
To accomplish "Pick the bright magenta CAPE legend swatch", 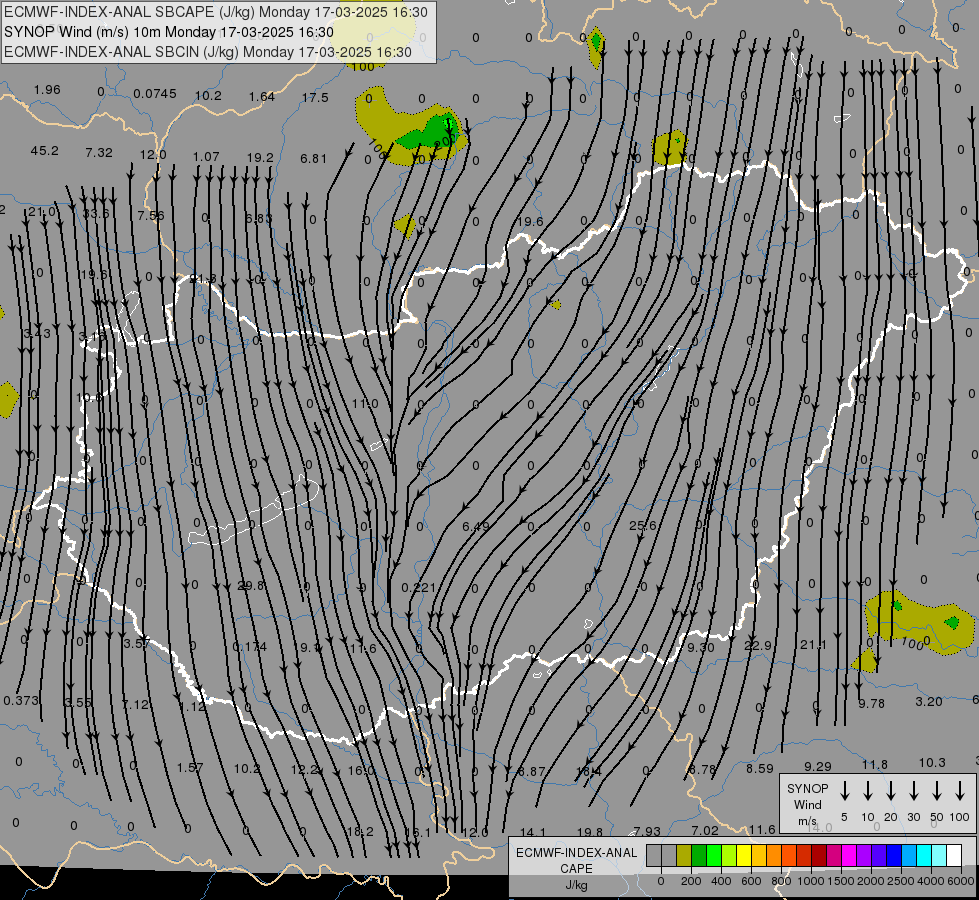I will click(849, 856).
